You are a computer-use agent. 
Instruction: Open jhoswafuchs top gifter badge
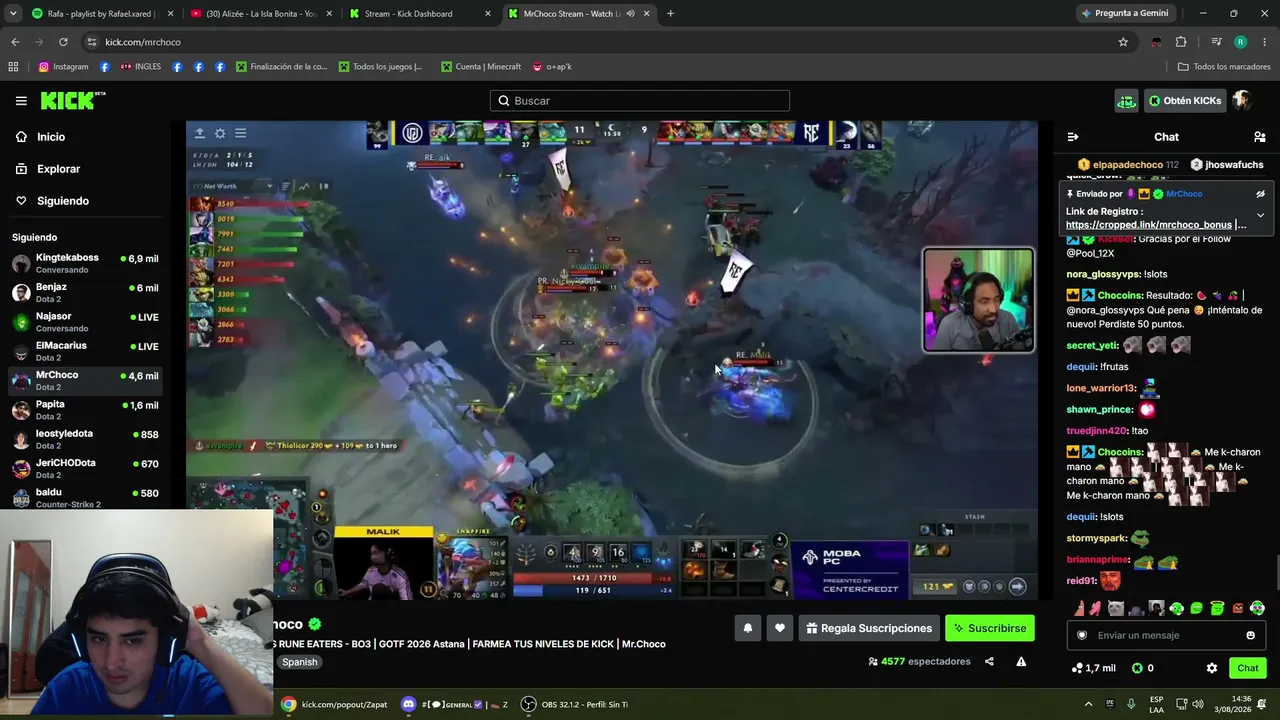(x=1227, y=165)
